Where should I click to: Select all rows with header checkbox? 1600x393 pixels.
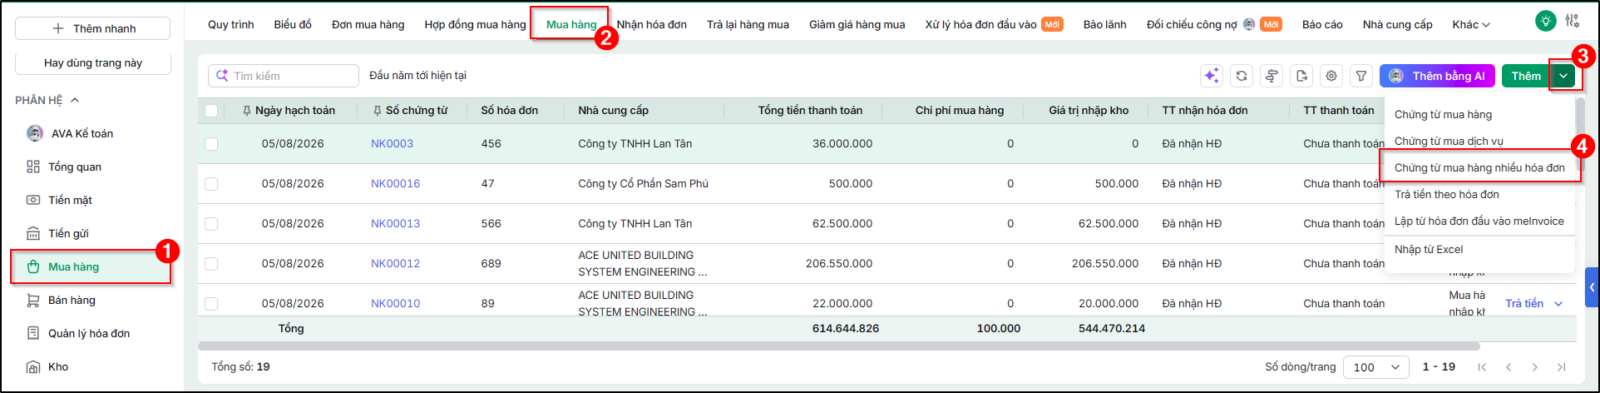[x=211, y=111]
